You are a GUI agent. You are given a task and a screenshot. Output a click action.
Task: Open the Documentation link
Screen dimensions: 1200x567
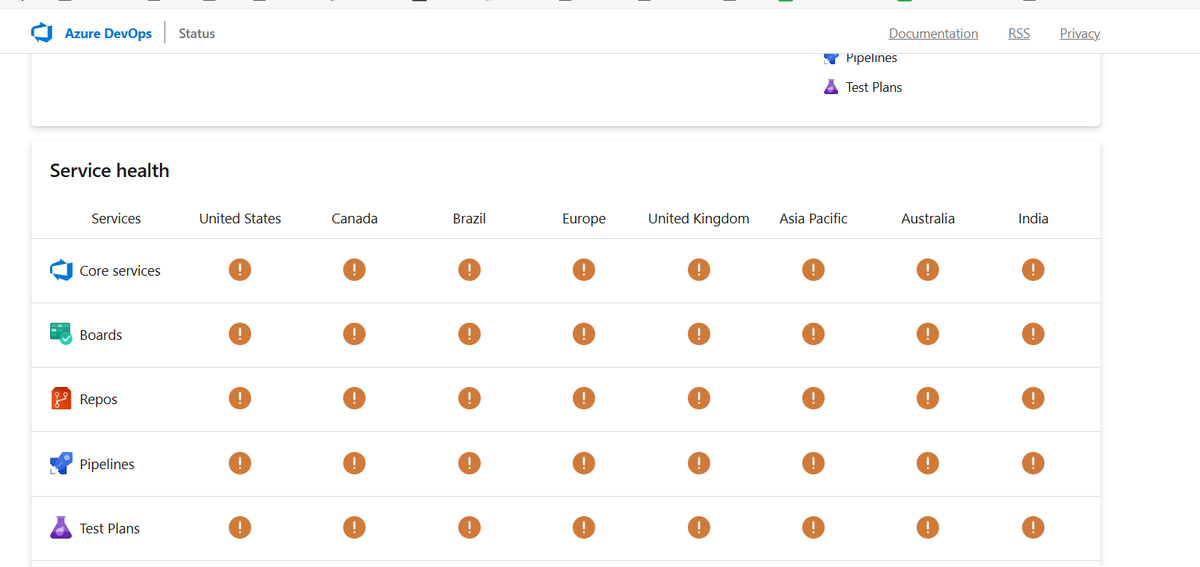coord(933,33)
